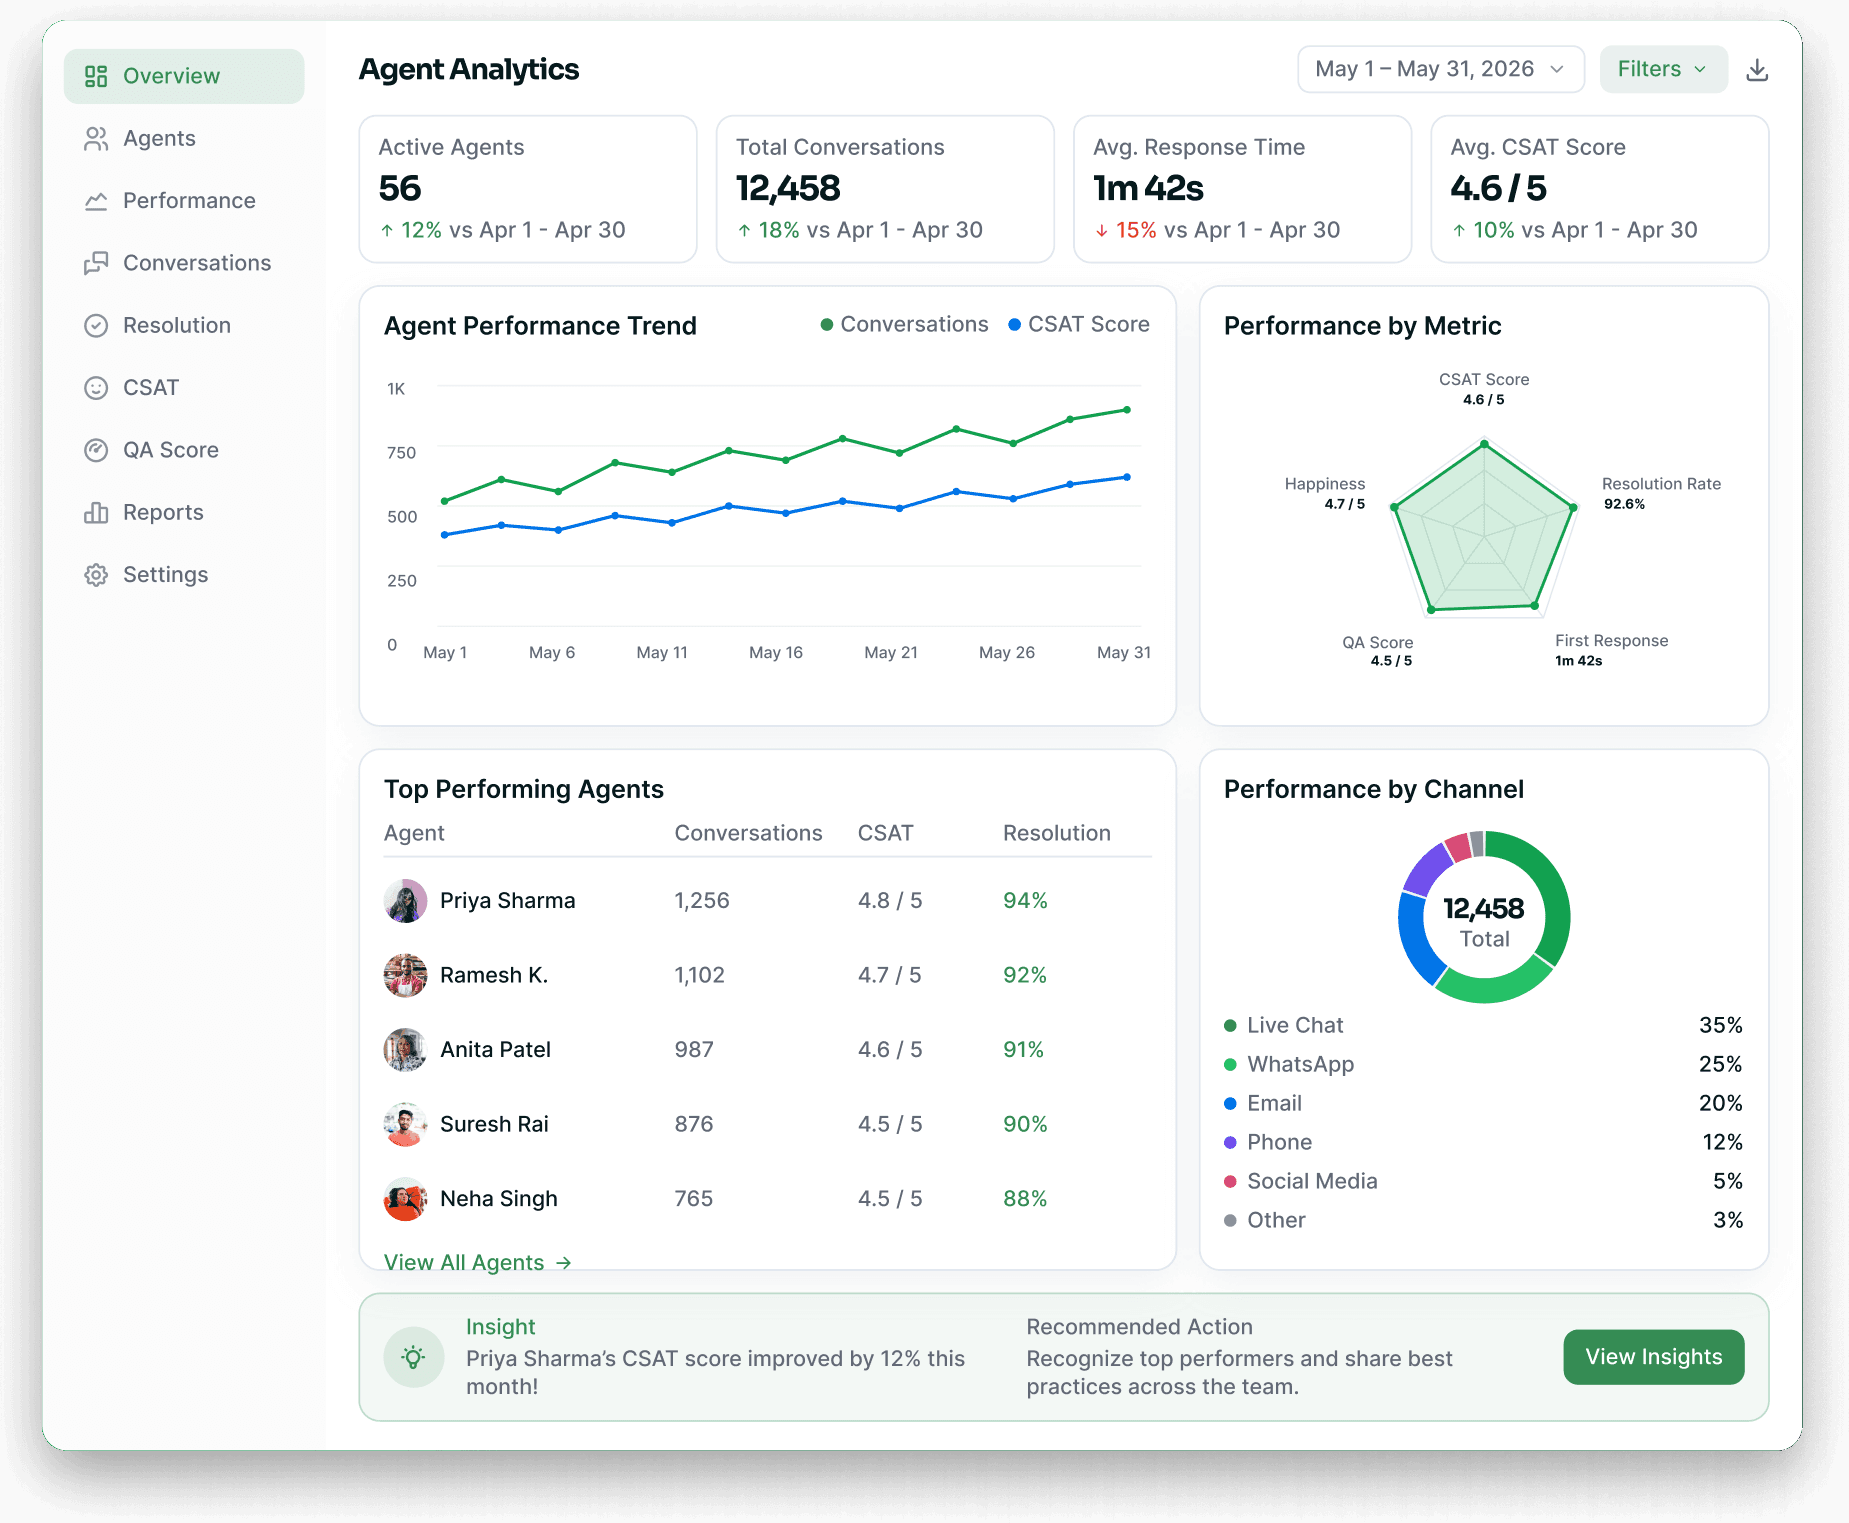The width and height of the screenshot is (1849, 1523).
Task: Open the Reports section
Action: (x=184, y=513)
